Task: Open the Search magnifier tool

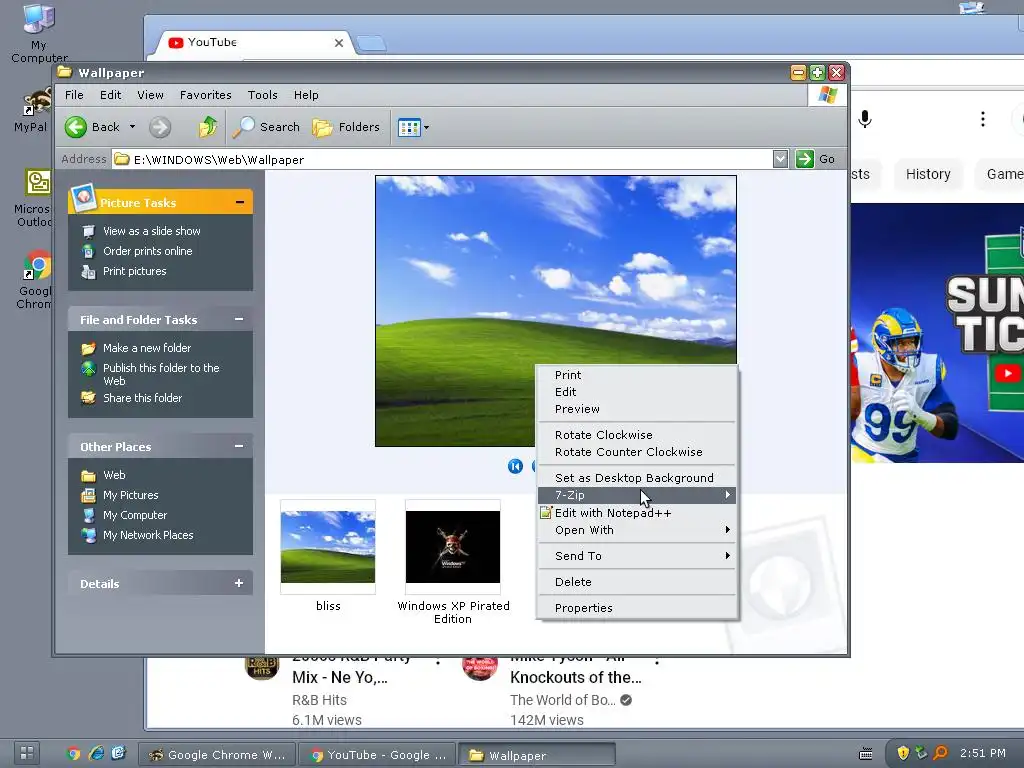Action: 266,127
